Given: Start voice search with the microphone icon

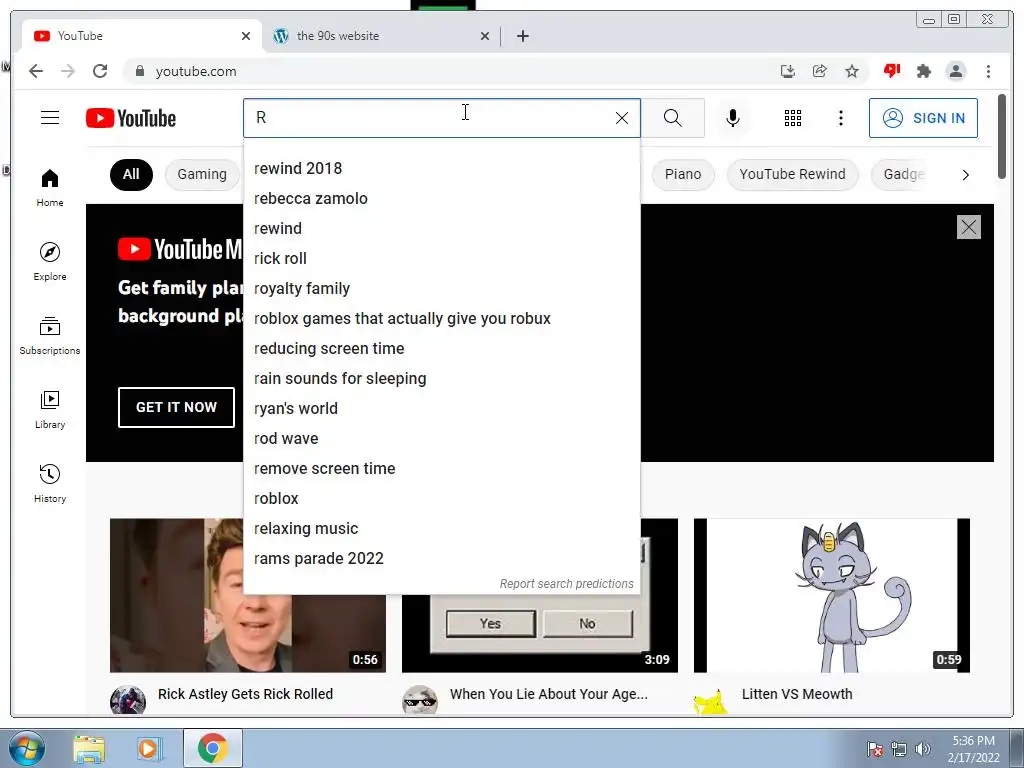Looking at the screenshot, I should click(733, 118).
